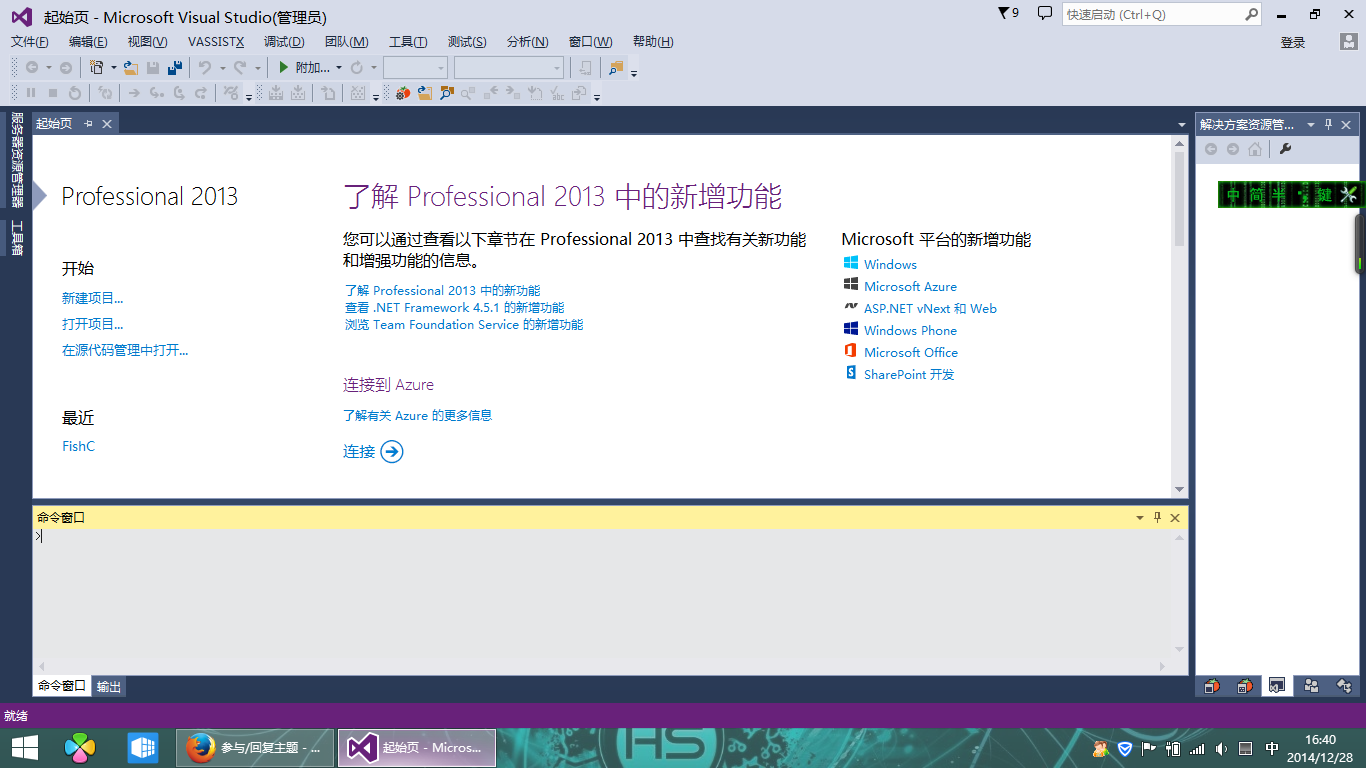Open the Team Explorer tab icon
Viewport: 1366px width, 768px height.
tap(1311, 686)
